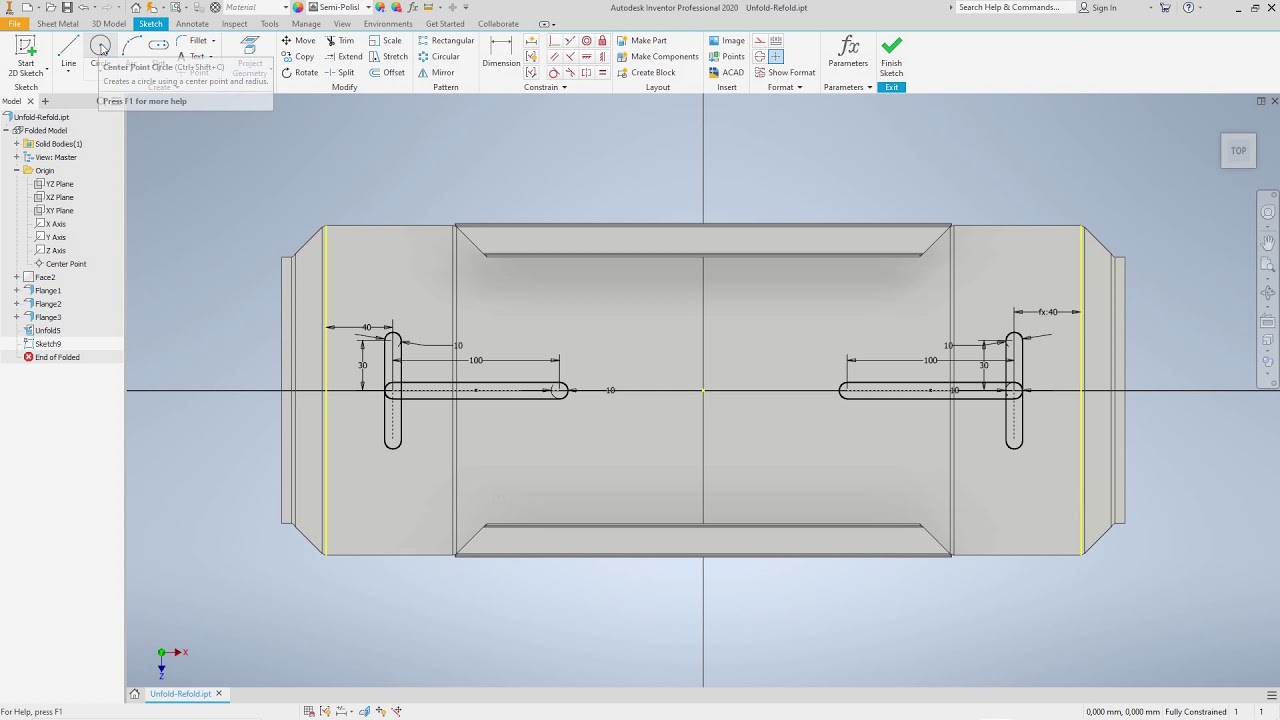The height and width of the screenshot is (720, 1280).
Task: Switch to the Sheet Metal tab
Action: coord(57,24)
